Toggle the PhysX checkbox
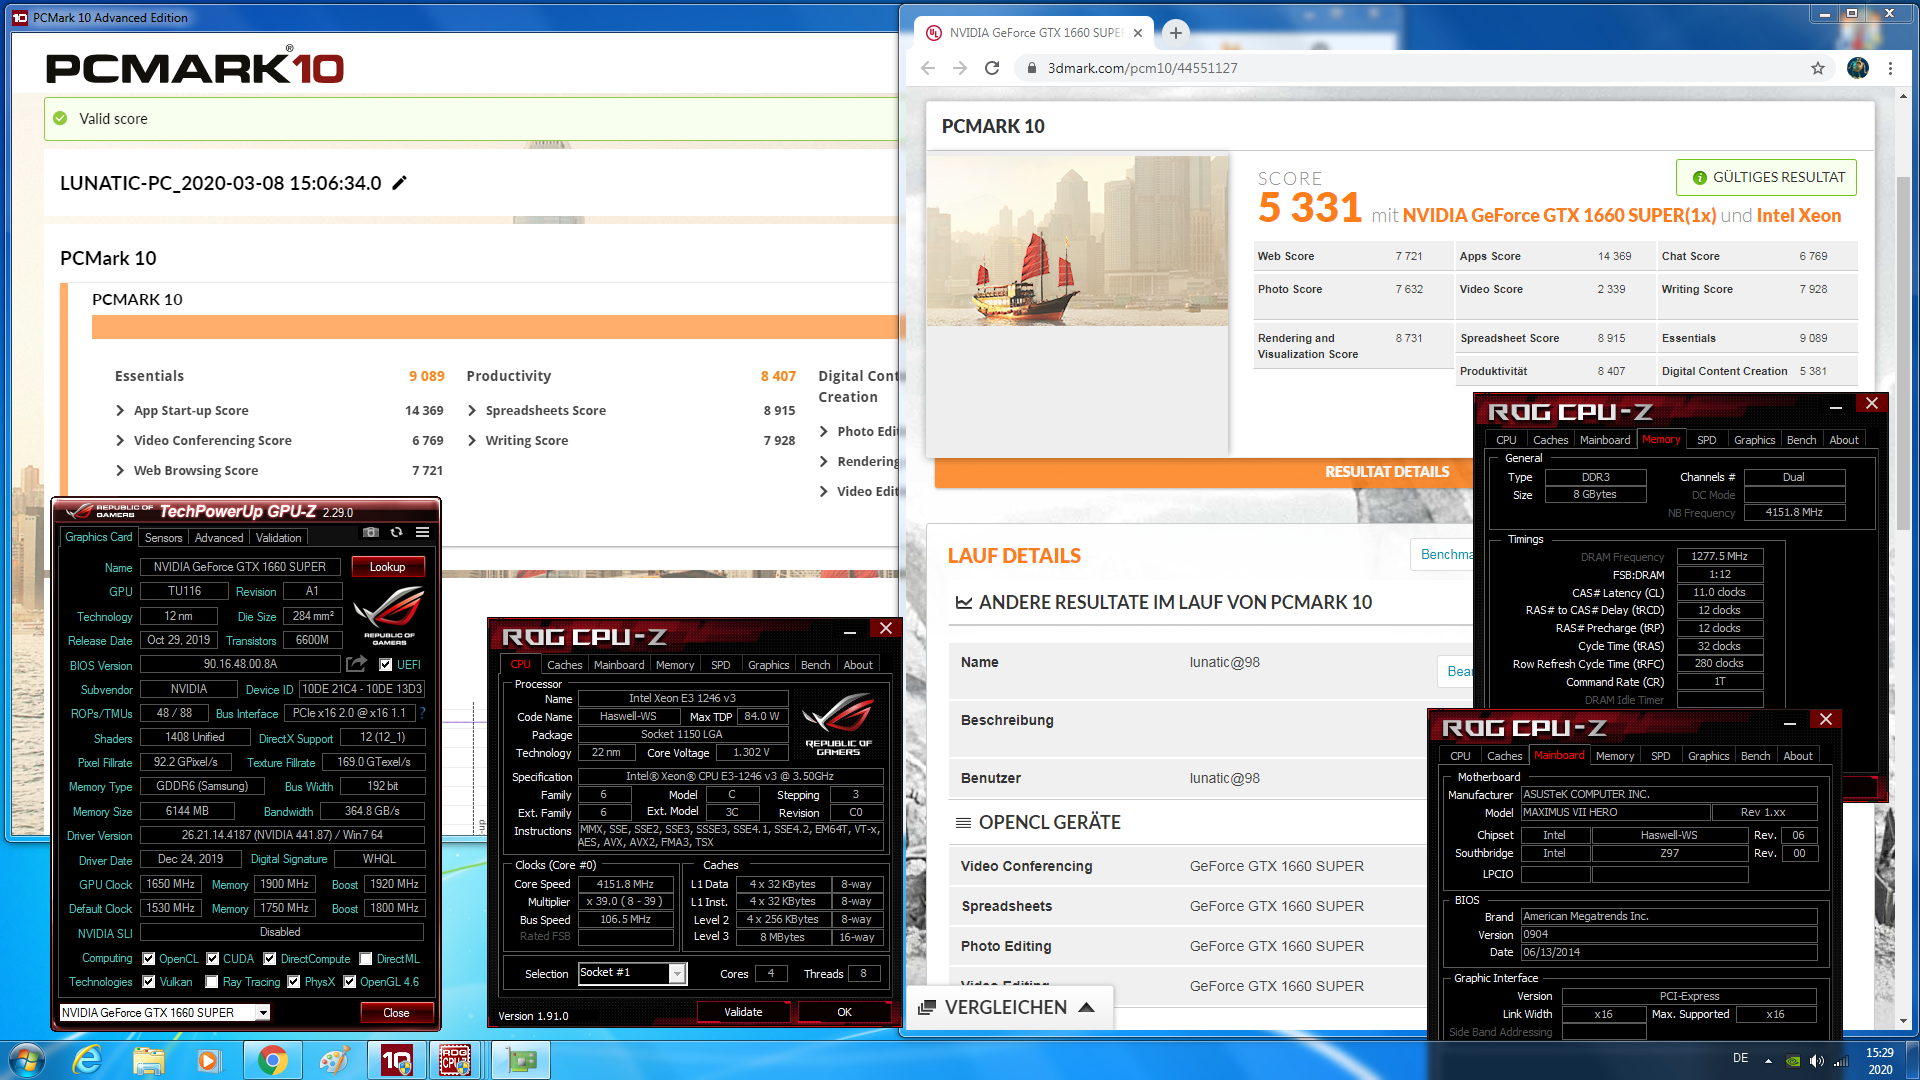1920x1080 pixels. [x=293, y=982]
